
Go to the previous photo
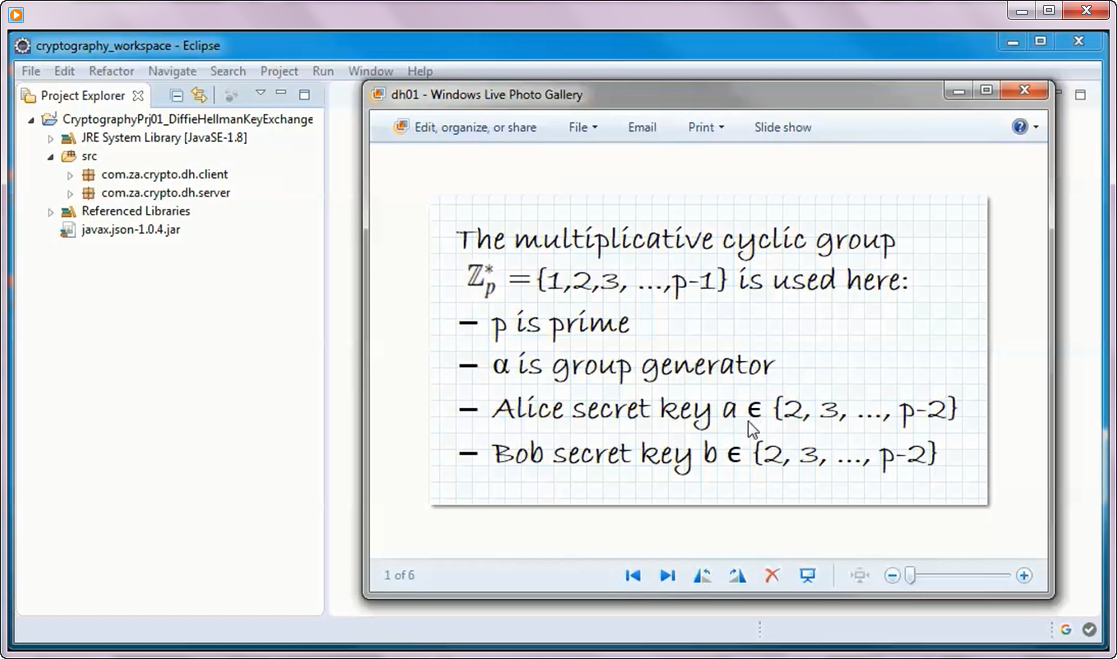[x=632, y=575]
